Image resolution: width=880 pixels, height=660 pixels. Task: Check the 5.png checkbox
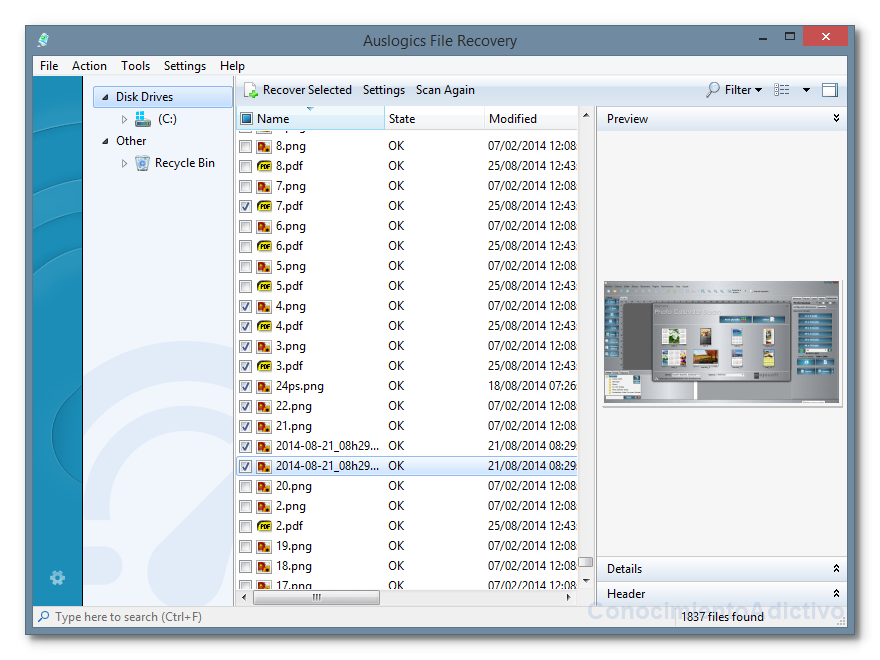click(245, 267)
